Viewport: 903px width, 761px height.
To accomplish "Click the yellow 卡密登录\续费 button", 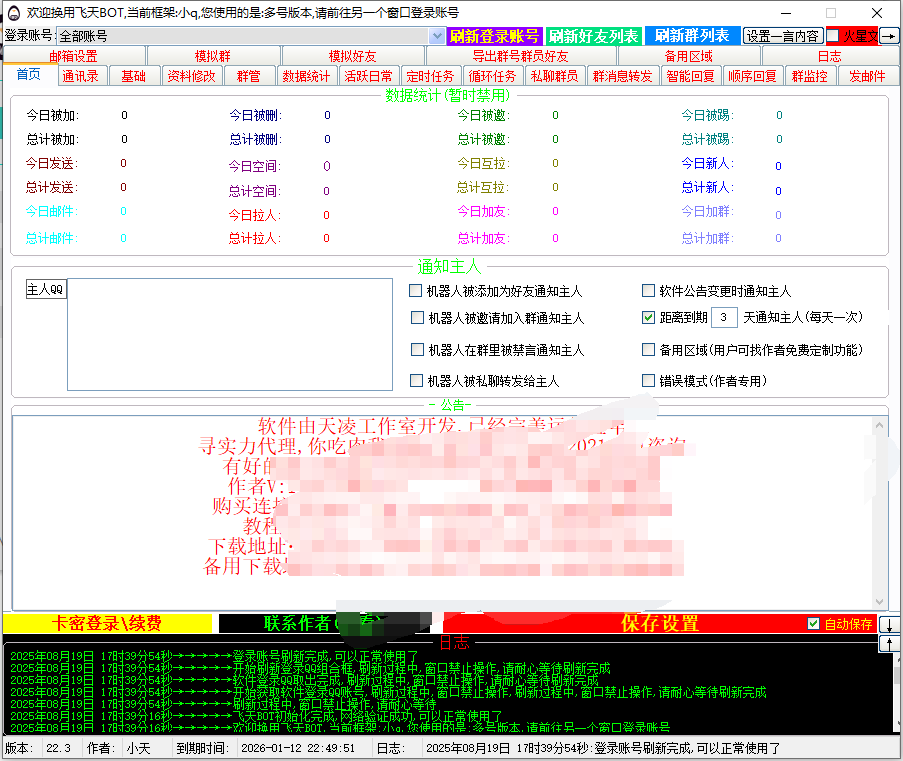I will [107, 624].
